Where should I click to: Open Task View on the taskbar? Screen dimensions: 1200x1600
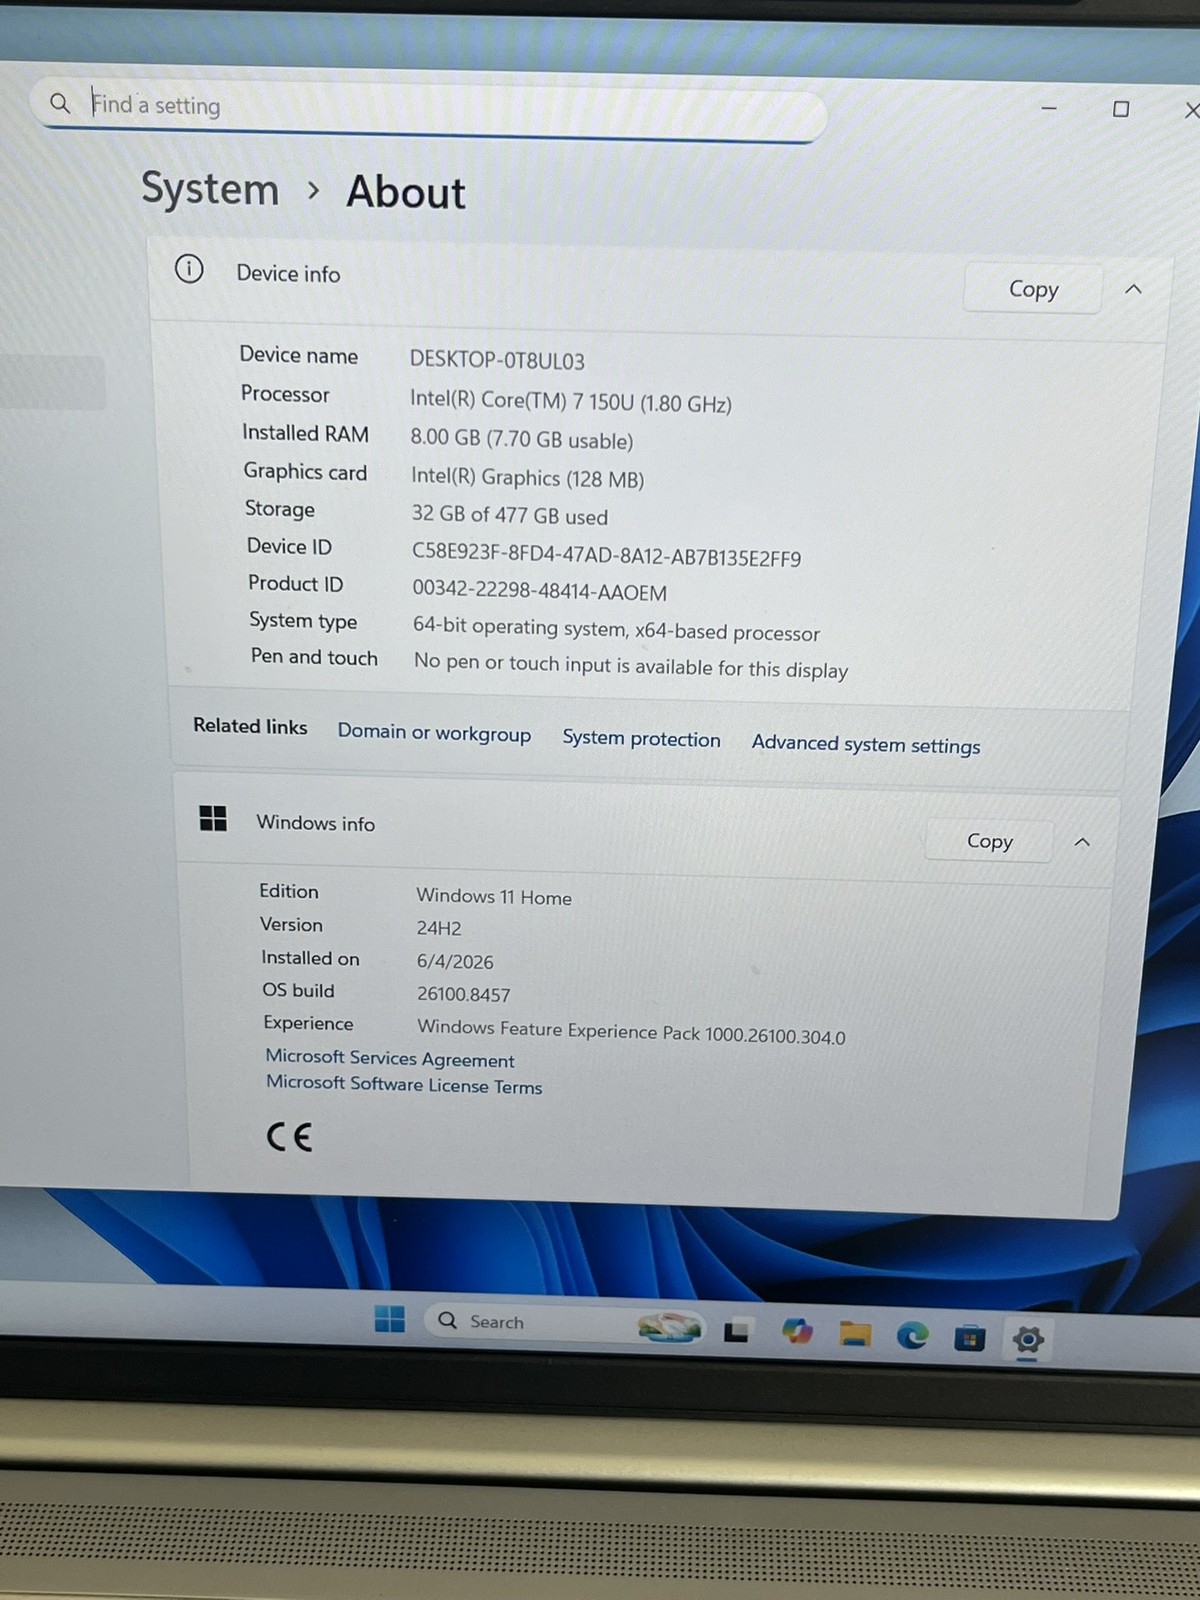(737, 1331)
